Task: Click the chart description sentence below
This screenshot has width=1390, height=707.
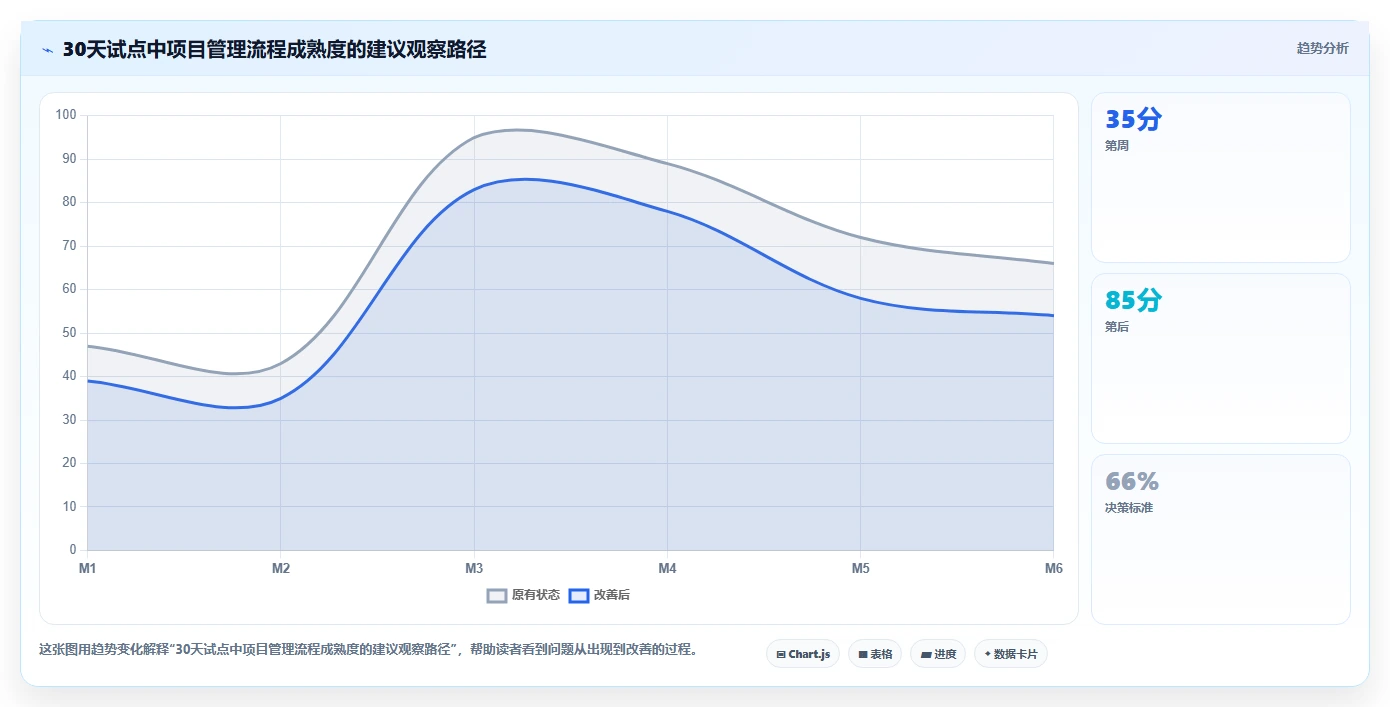Action: click(368, 649)
